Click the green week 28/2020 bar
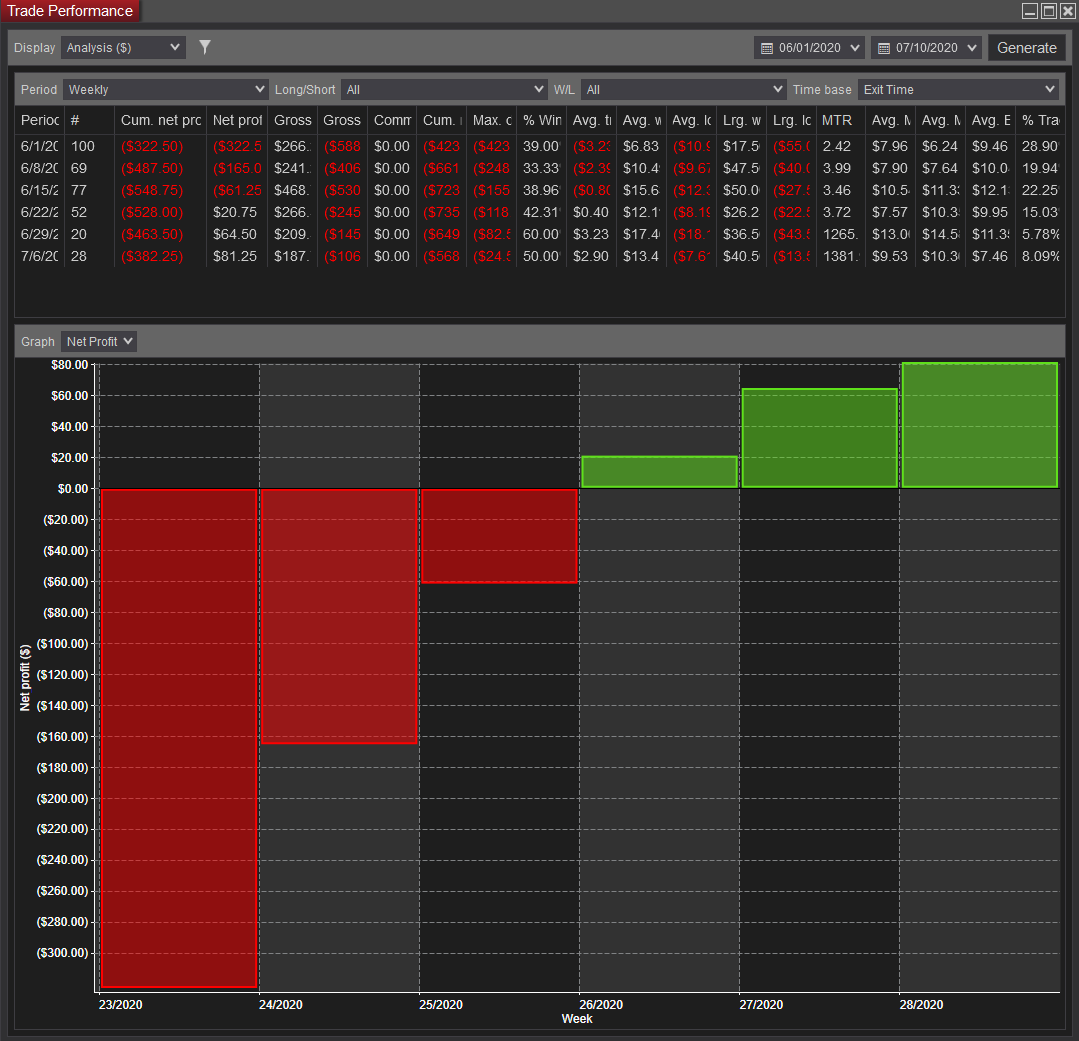 point(980,425)
